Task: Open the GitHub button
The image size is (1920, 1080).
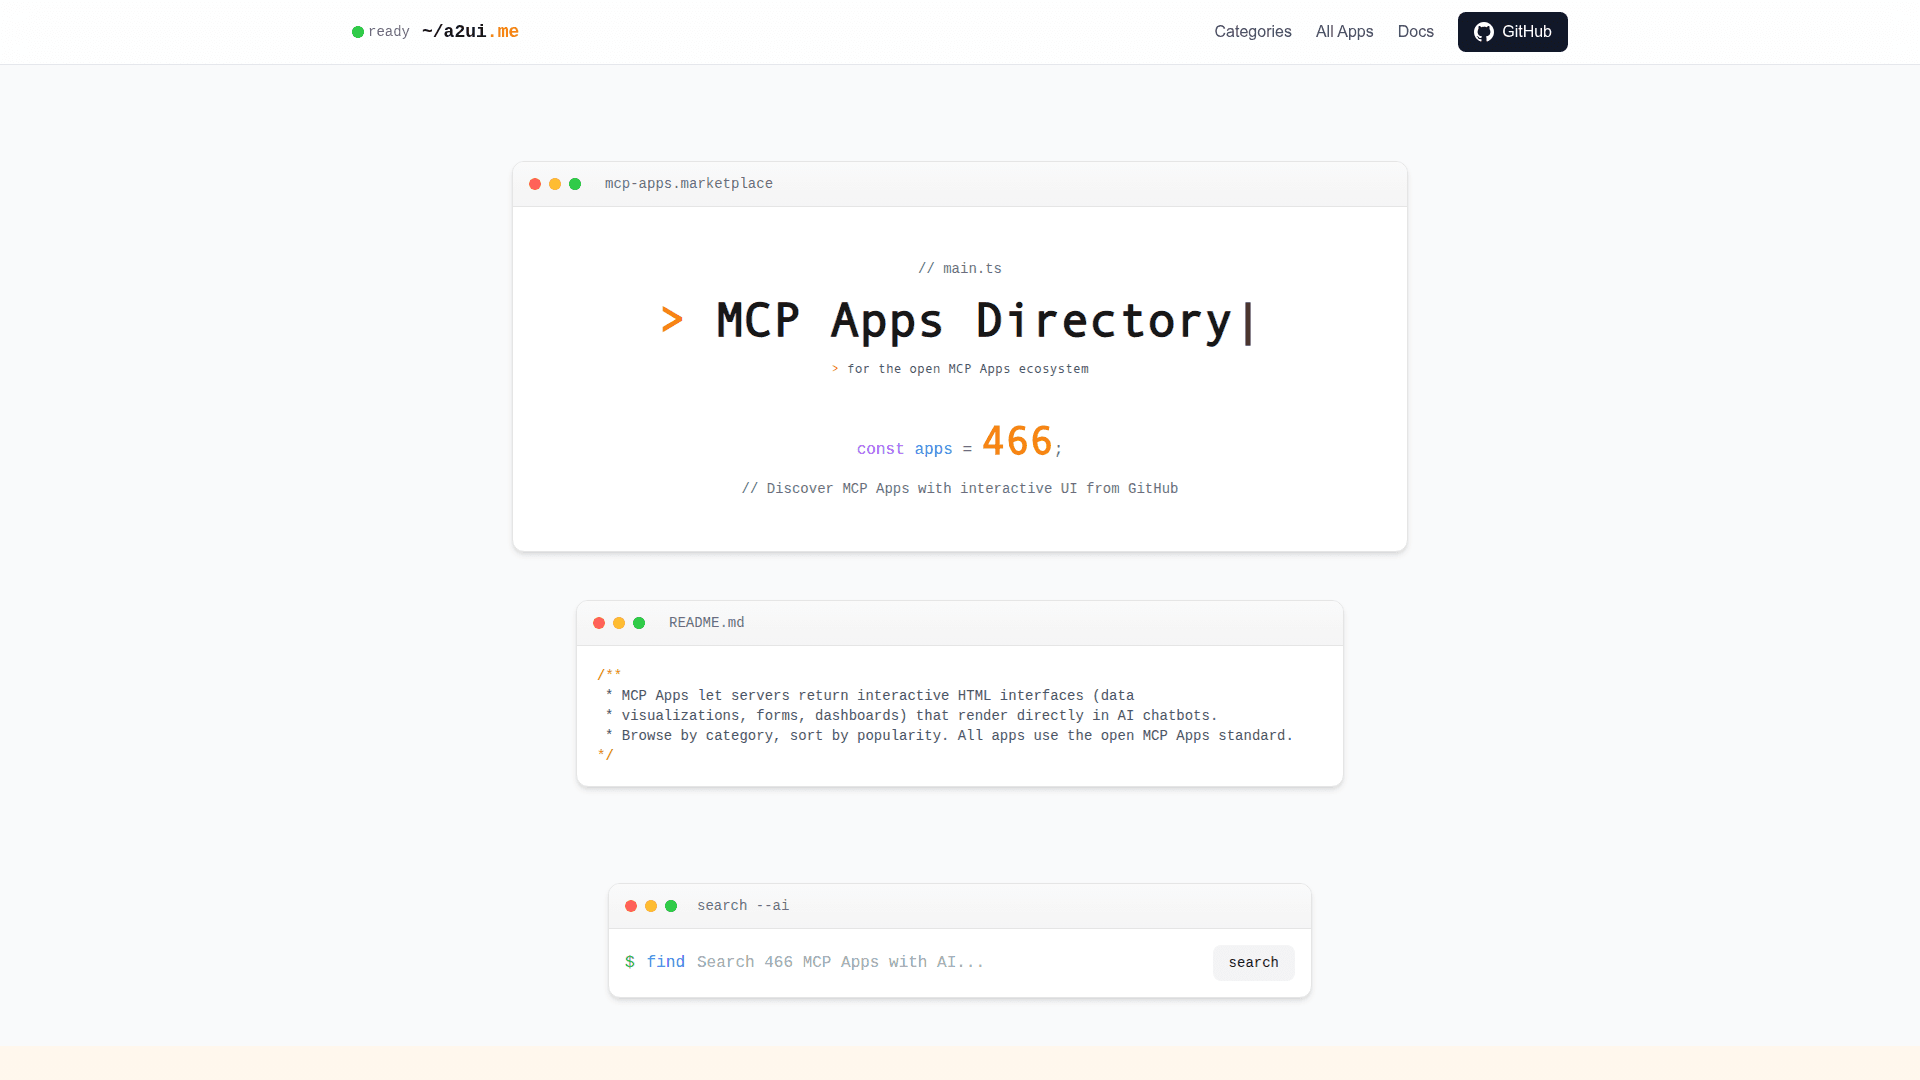Action: click(x=1512, y=32)
